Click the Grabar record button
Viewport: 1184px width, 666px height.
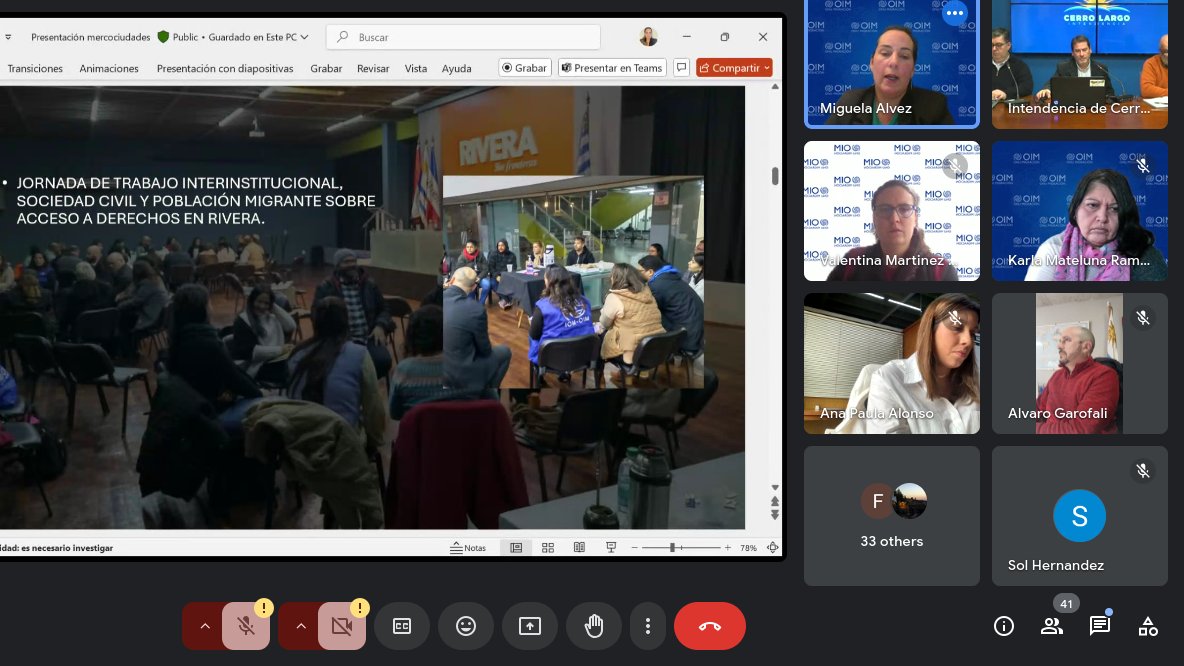525,68
